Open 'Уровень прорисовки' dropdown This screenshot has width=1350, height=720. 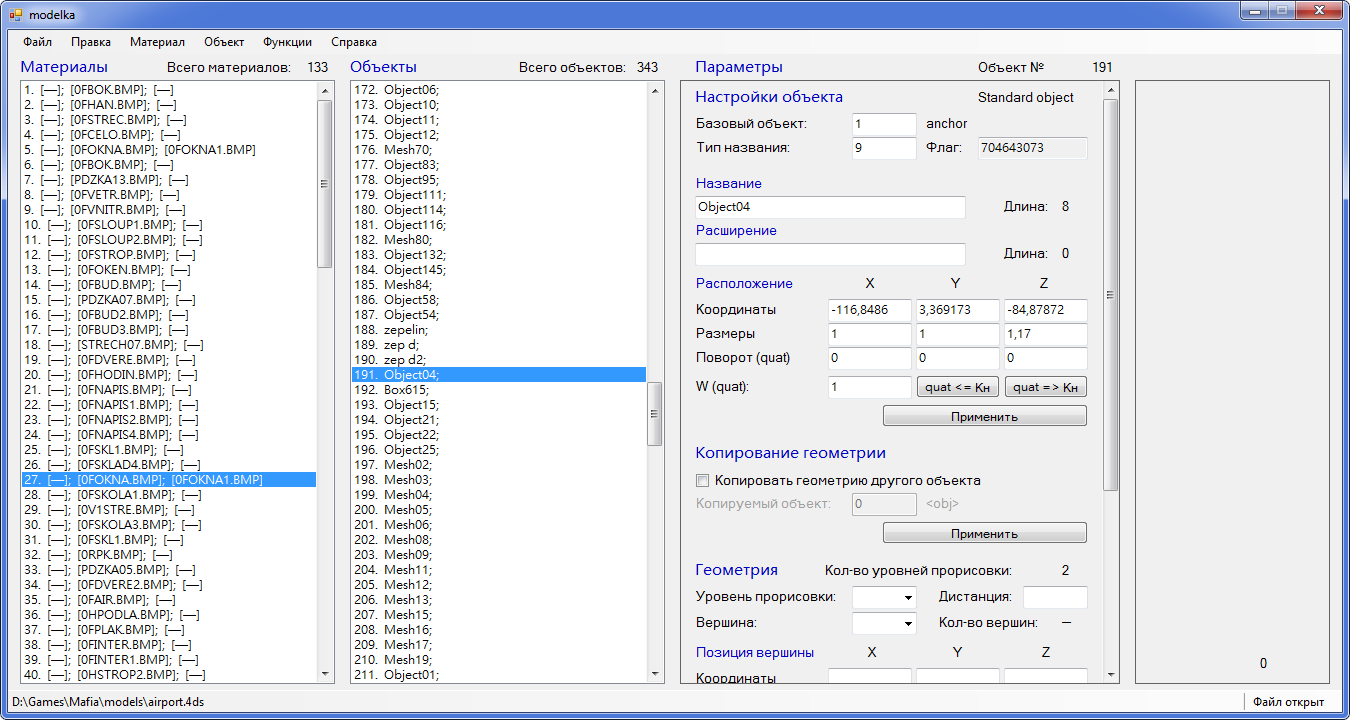[x=884, y=597]
